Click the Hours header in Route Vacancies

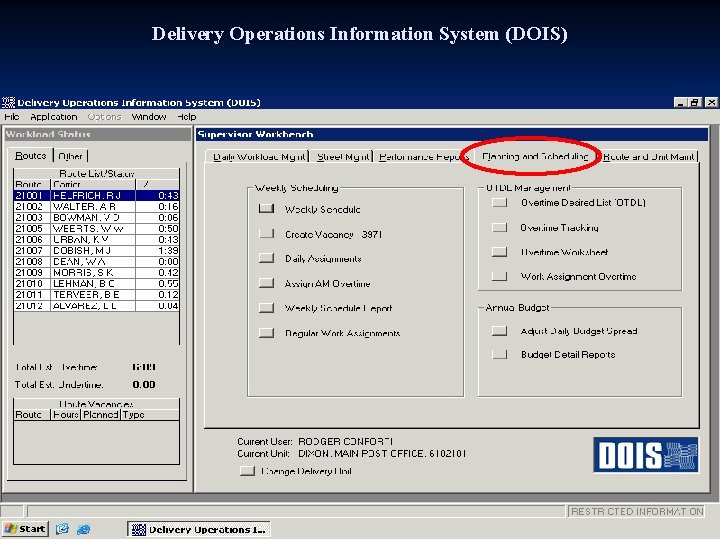coord(66,415)
